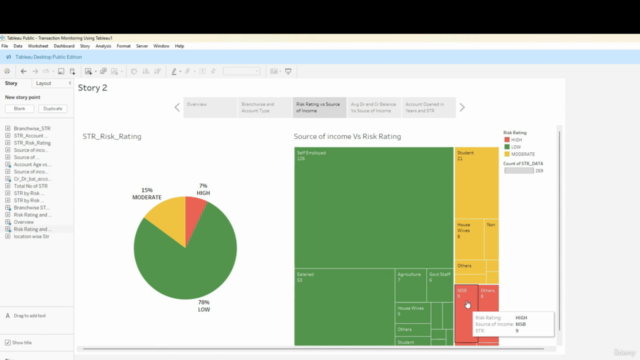Select the Account Opened in Years story point
640x360 pixels.
click(429, 107)
